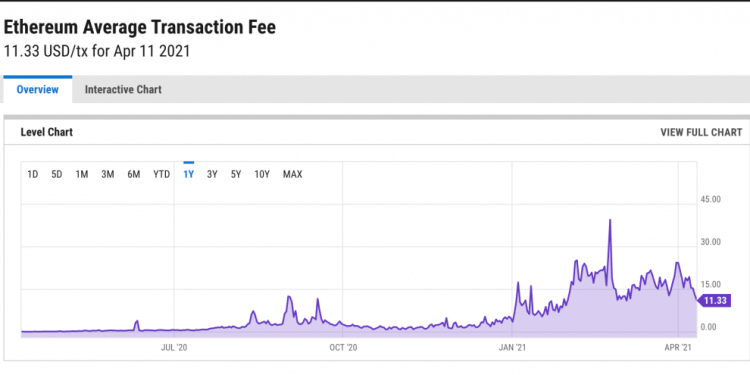Click the Ethereum Average Transaction Fee heading
This screenshot has width=750, height=375.
pyautogui.click(x=140, y=28)
